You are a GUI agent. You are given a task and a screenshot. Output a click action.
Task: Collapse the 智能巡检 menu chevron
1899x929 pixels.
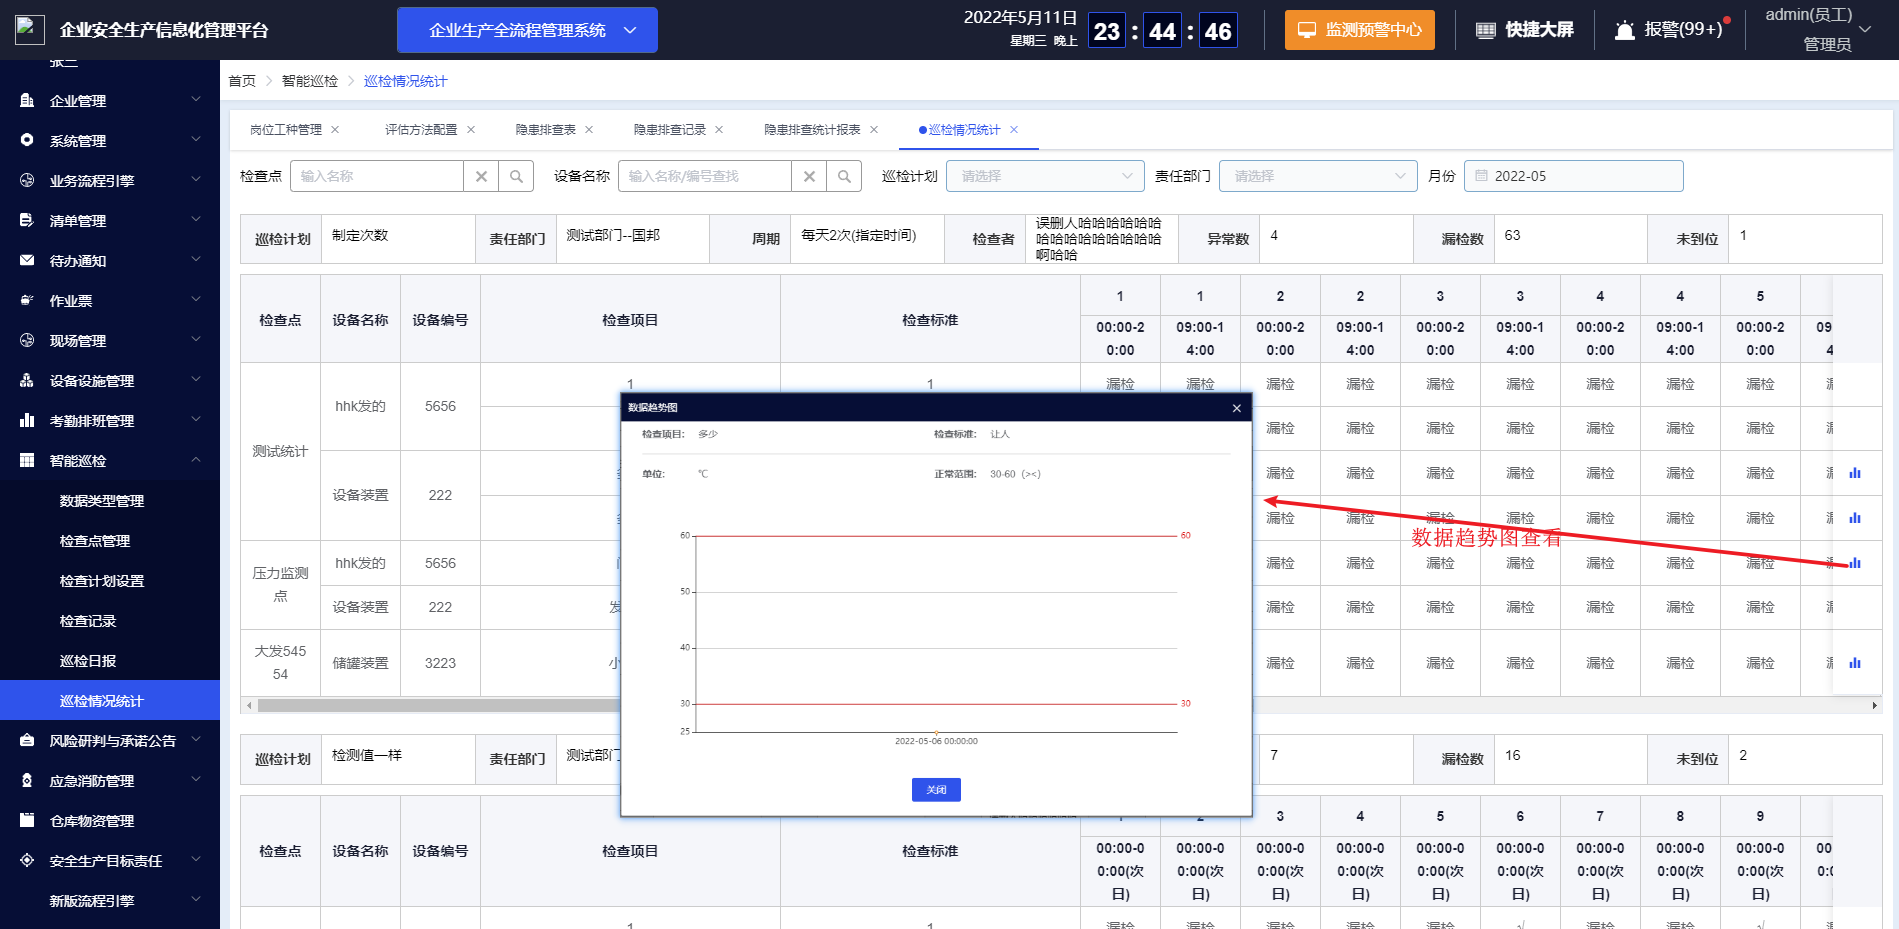point(196,460)
